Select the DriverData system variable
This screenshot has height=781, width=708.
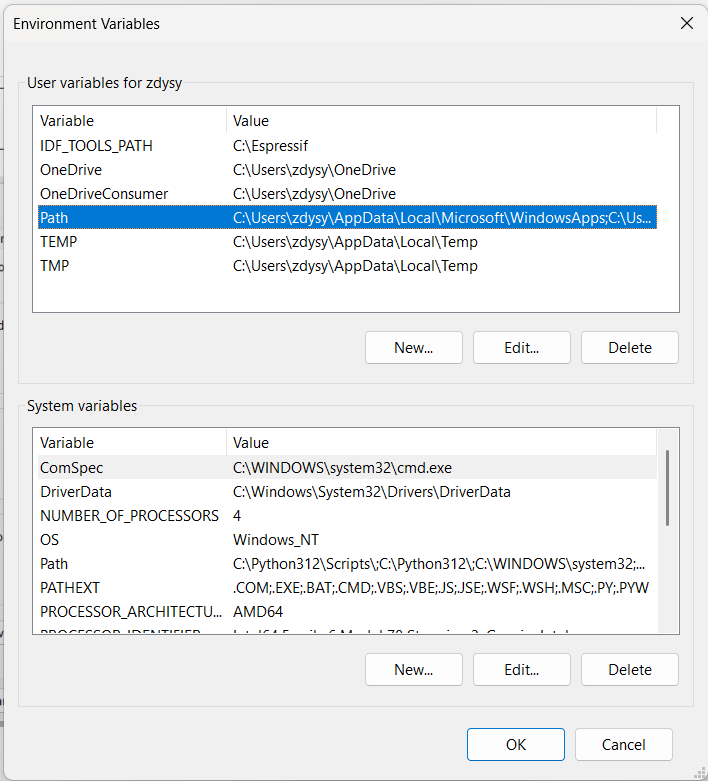click(76, 492)
